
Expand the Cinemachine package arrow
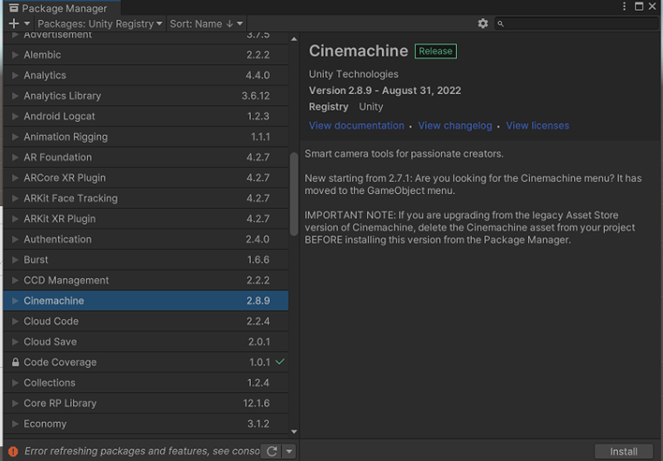15,301
